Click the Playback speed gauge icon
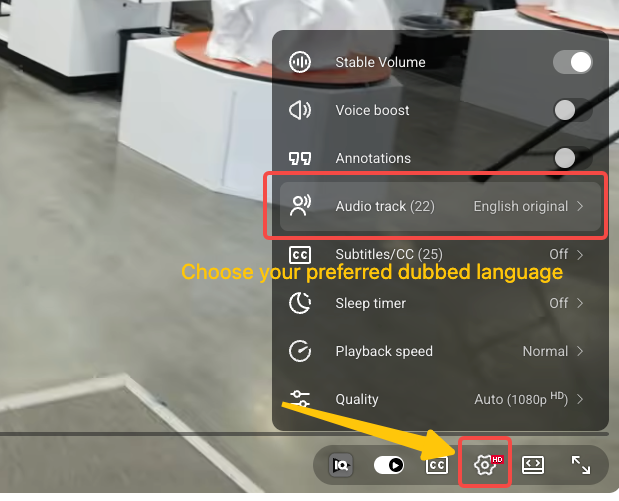 pos(300,351)
